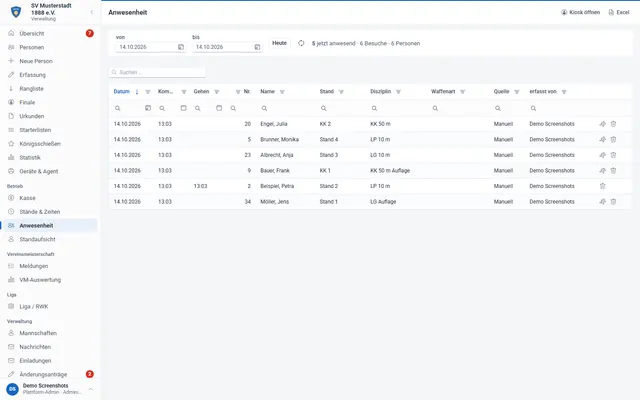640x400 pixels.
Task: Open filter for the Name column
Action: point(282,92)
